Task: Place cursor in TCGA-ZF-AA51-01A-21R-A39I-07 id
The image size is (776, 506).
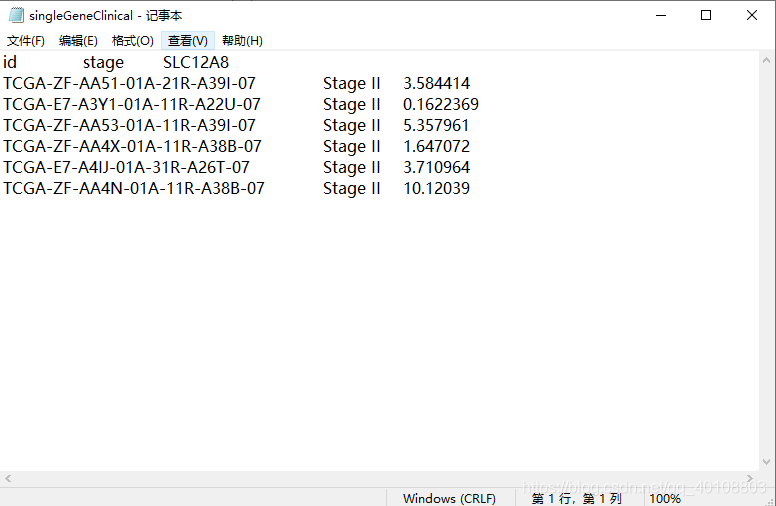Action: 129,83
